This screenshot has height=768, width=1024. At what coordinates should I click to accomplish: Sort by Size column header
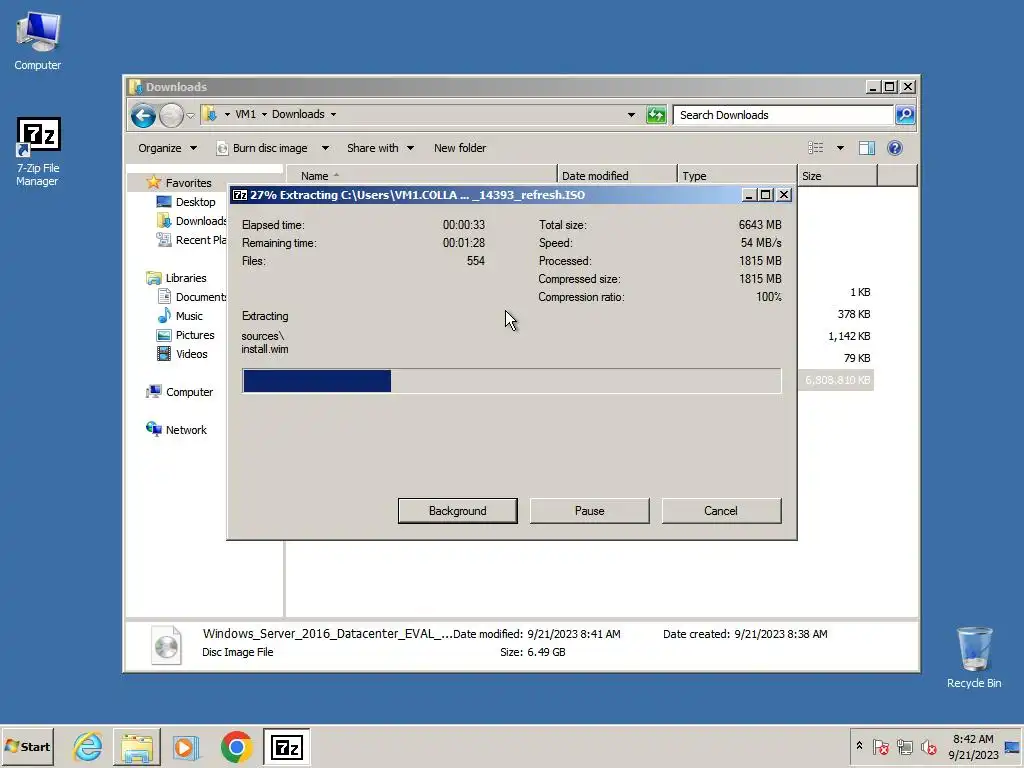click(x=837, y=176)
